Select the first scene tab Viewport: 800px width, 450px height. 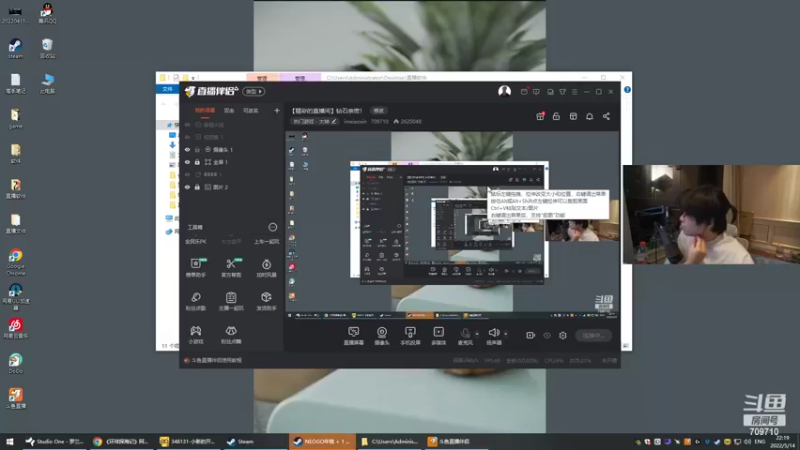[x=205, y=111]
